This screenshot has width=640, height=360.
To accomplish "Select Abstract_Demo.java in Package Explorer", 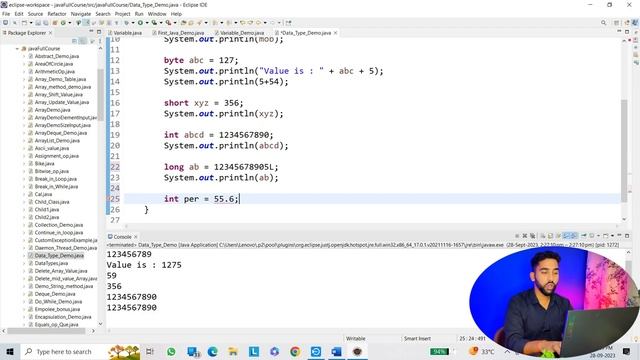I will point(57,56).
